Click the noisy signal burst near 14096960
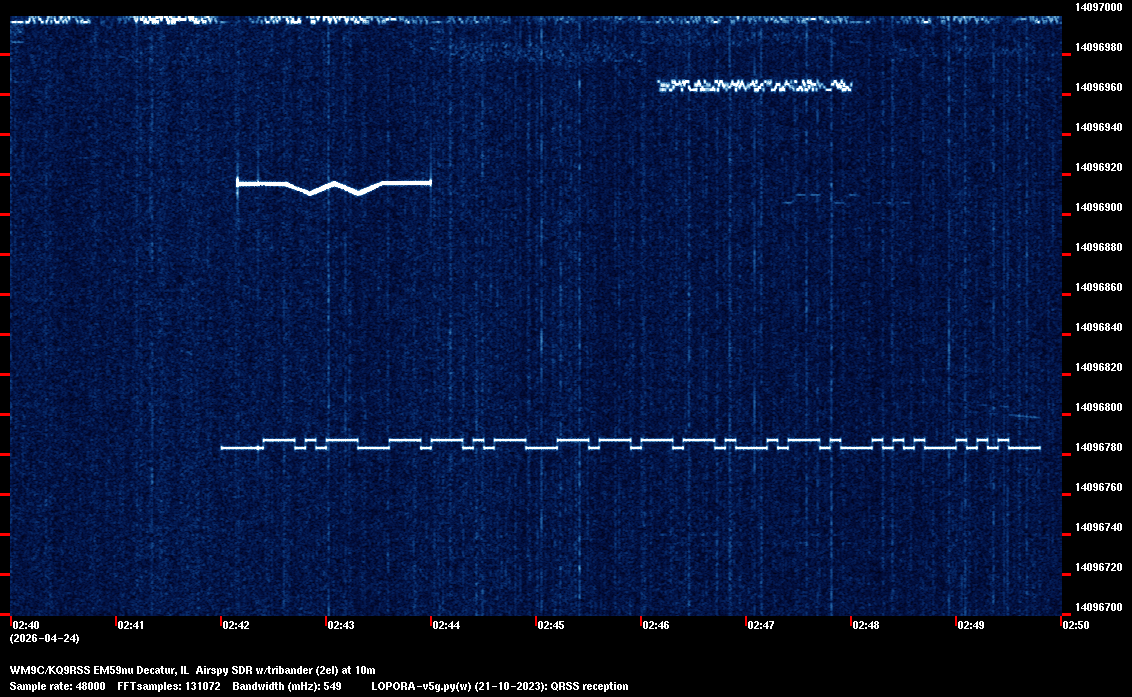 pos(754,87)
